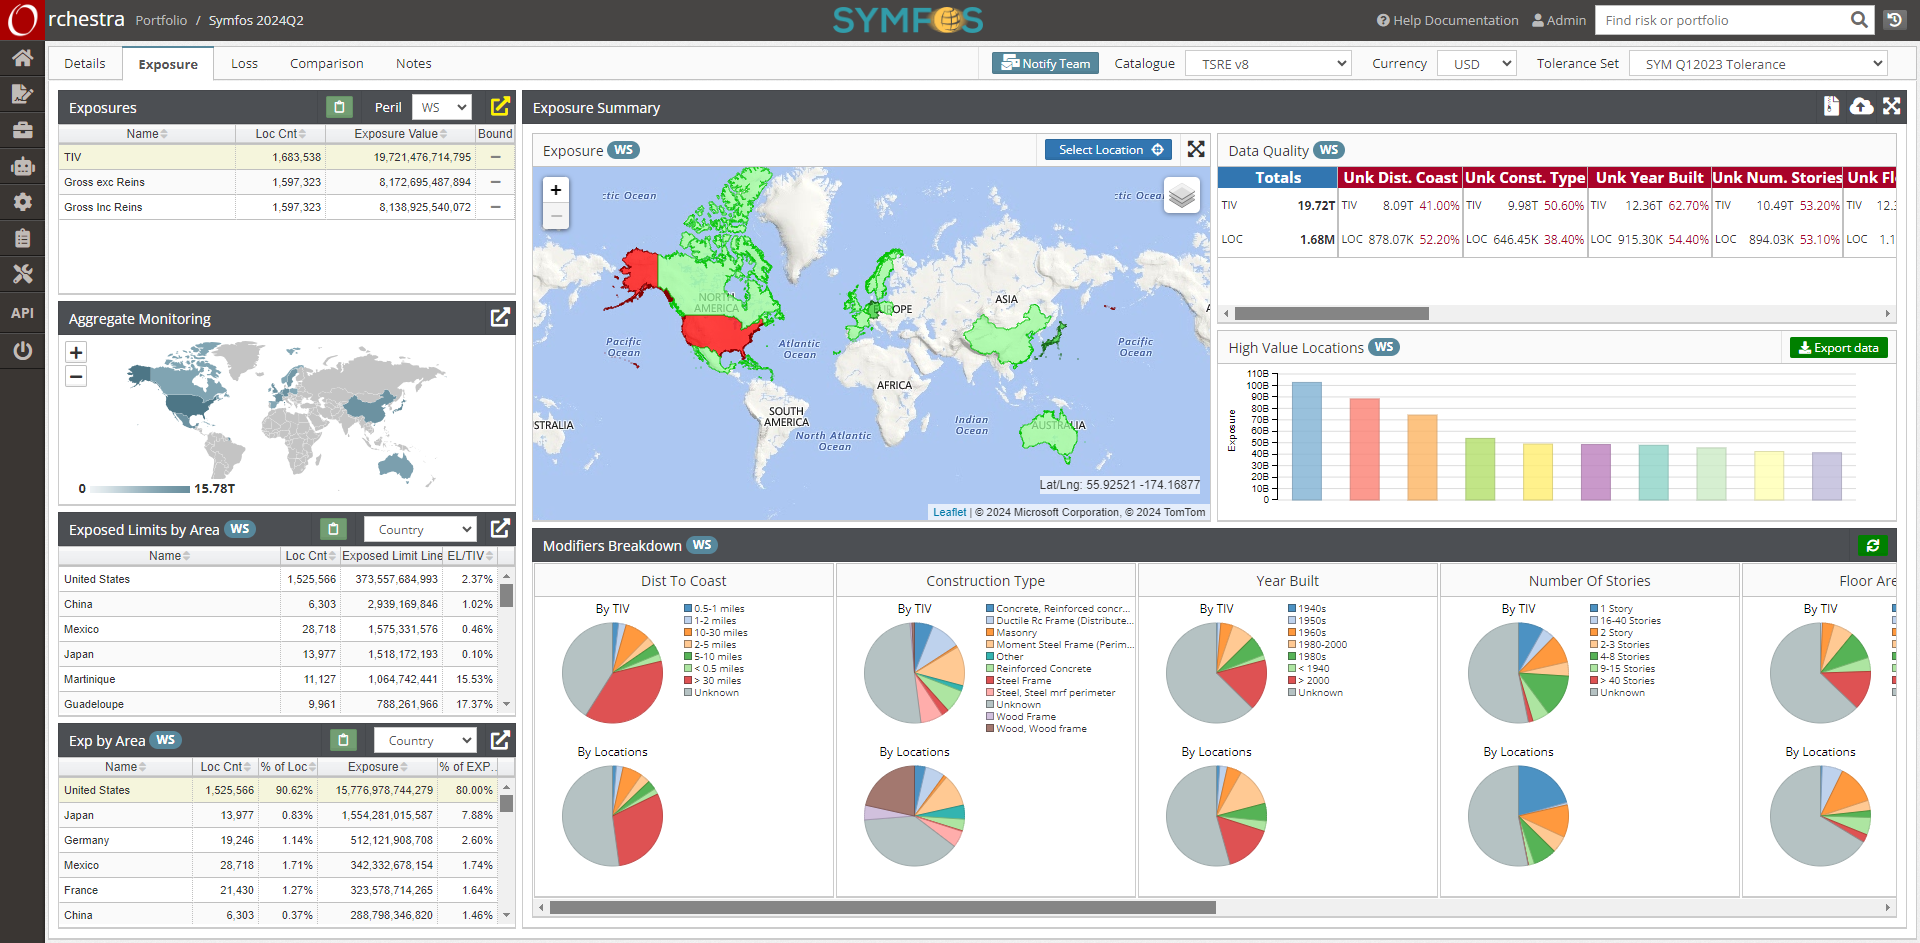Click the power icon in sidebar

(22, 350)
